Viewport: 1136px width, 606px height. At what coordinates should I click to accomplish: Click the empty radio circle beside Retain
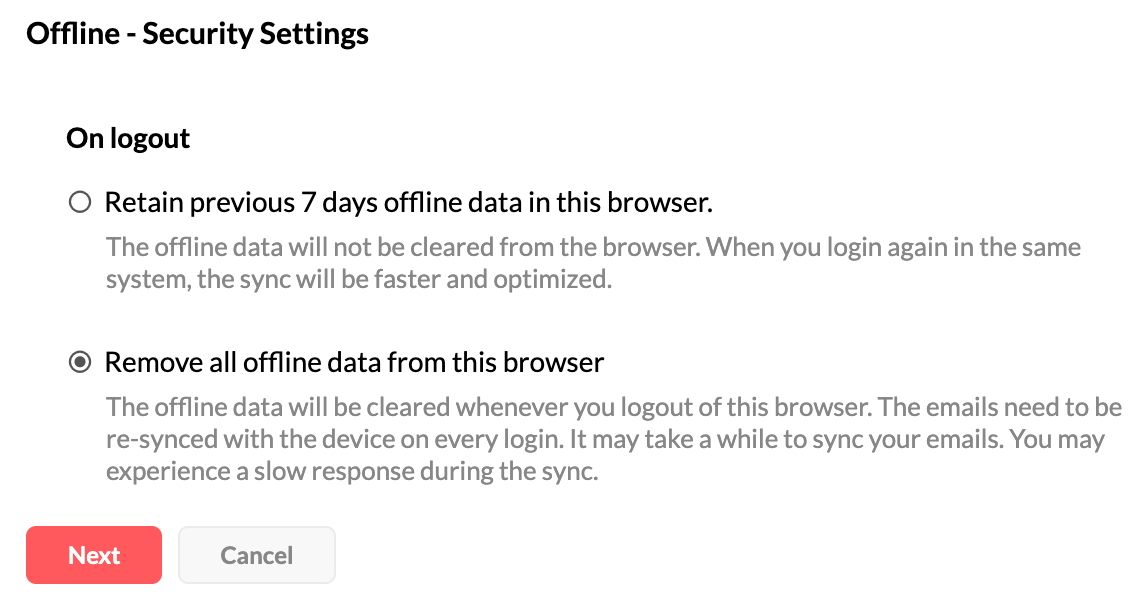pos(78,203)
